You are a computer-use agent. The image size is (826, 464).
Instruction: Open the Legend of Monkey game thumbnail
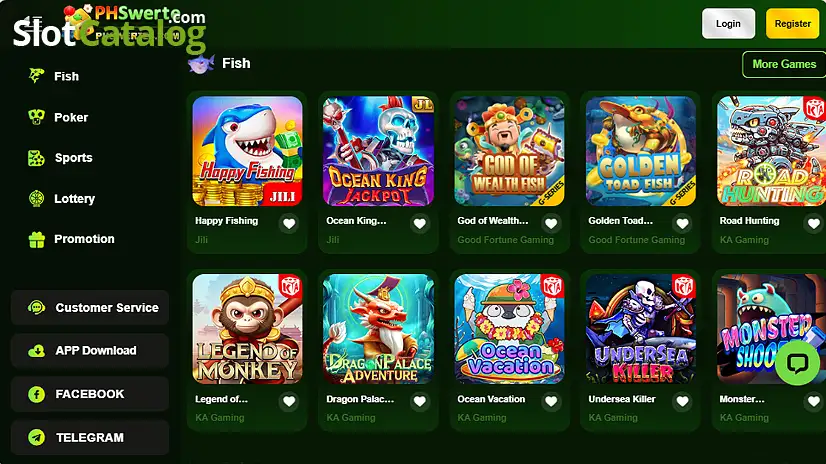tap(248, 329)
